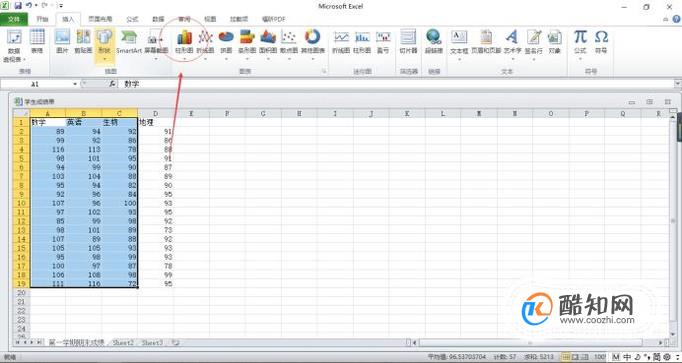Image resolution: width=682 pixels, height=363 pixels.
Task: Save workbook from quick access toolbar
Action: tap(18, 6)
